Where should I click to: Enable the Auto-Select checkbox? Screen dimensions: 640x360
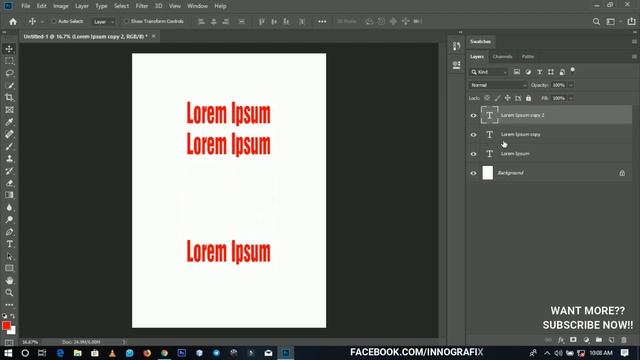point(53,21)
